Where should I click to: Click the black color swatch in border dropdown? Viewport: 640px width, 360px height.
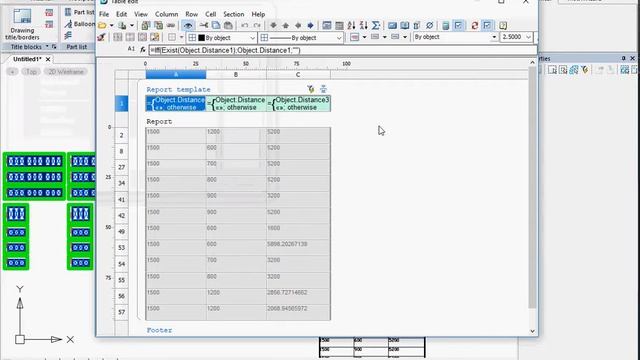point(201,38)
